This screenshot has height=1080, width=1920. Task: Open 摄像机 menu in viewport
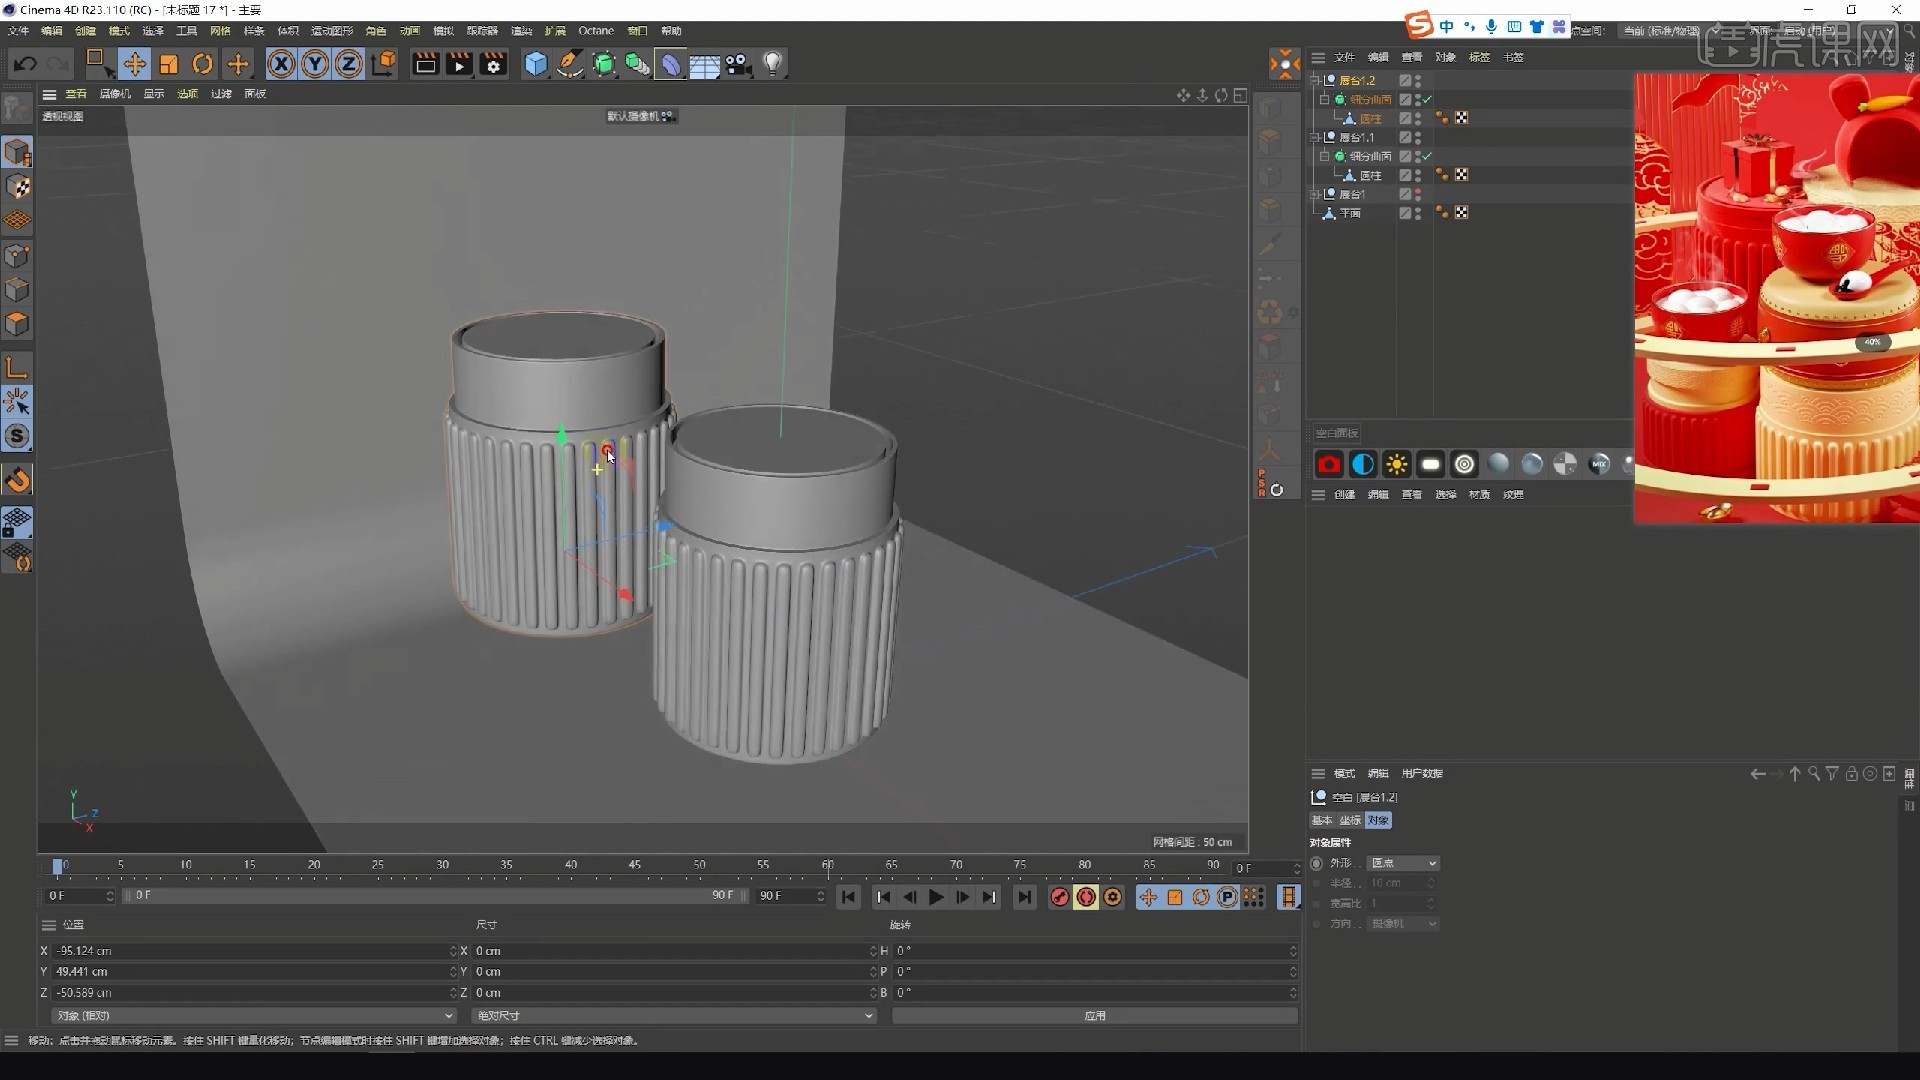(115, 94)
